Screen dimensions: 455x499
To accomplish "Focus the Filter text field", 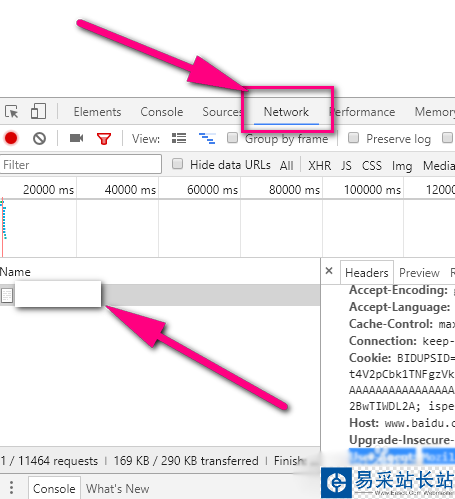I will pyautogui.click(x=81, y=164).
